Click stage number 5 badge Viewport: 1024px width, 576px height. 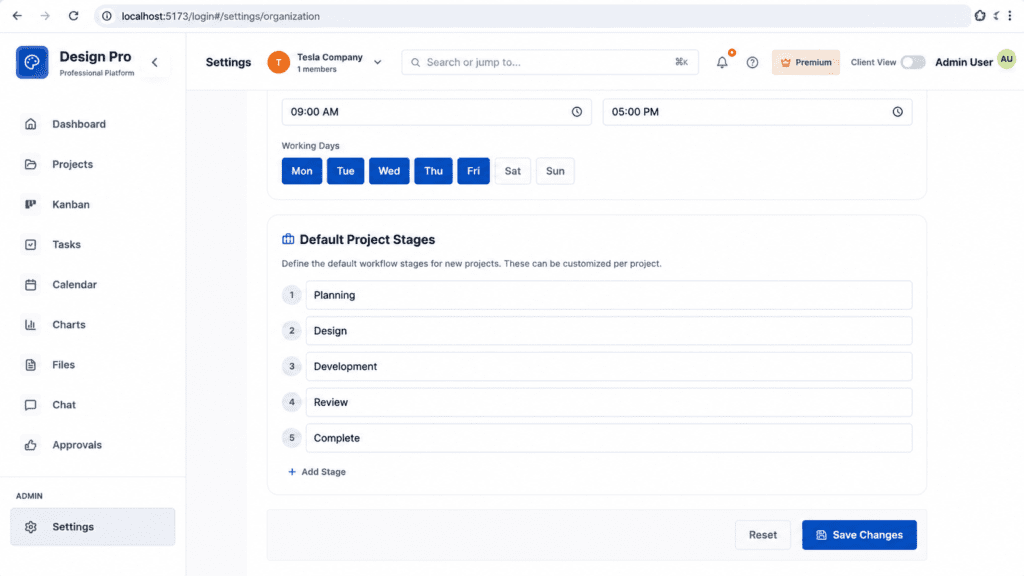click(292, 438)
